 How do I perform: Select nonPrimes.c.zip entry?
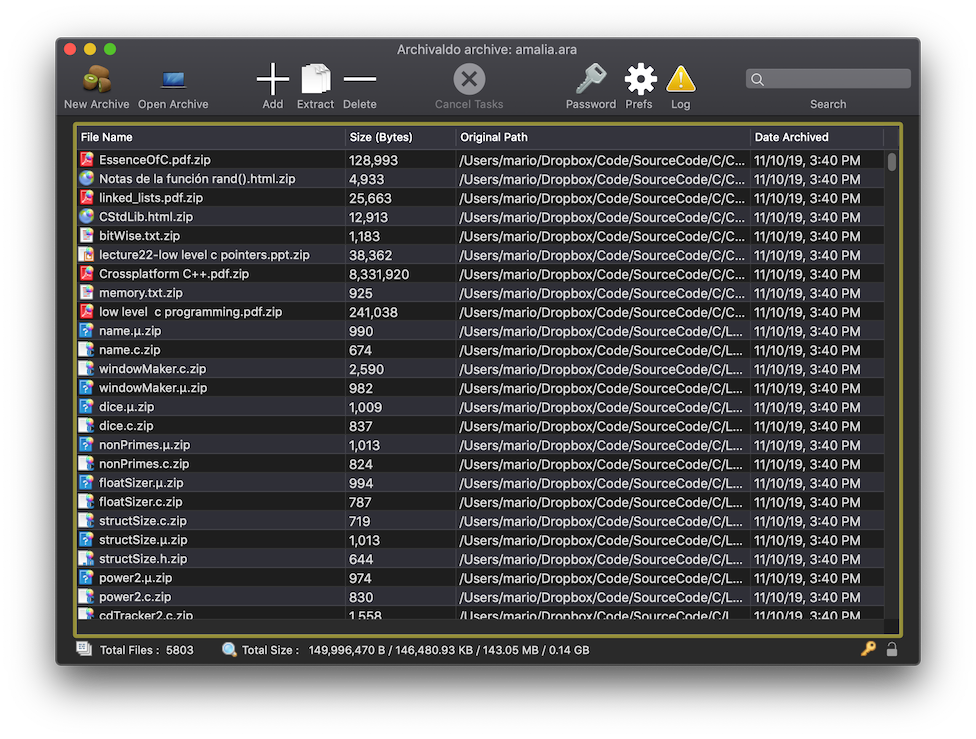tap(144, 464)
